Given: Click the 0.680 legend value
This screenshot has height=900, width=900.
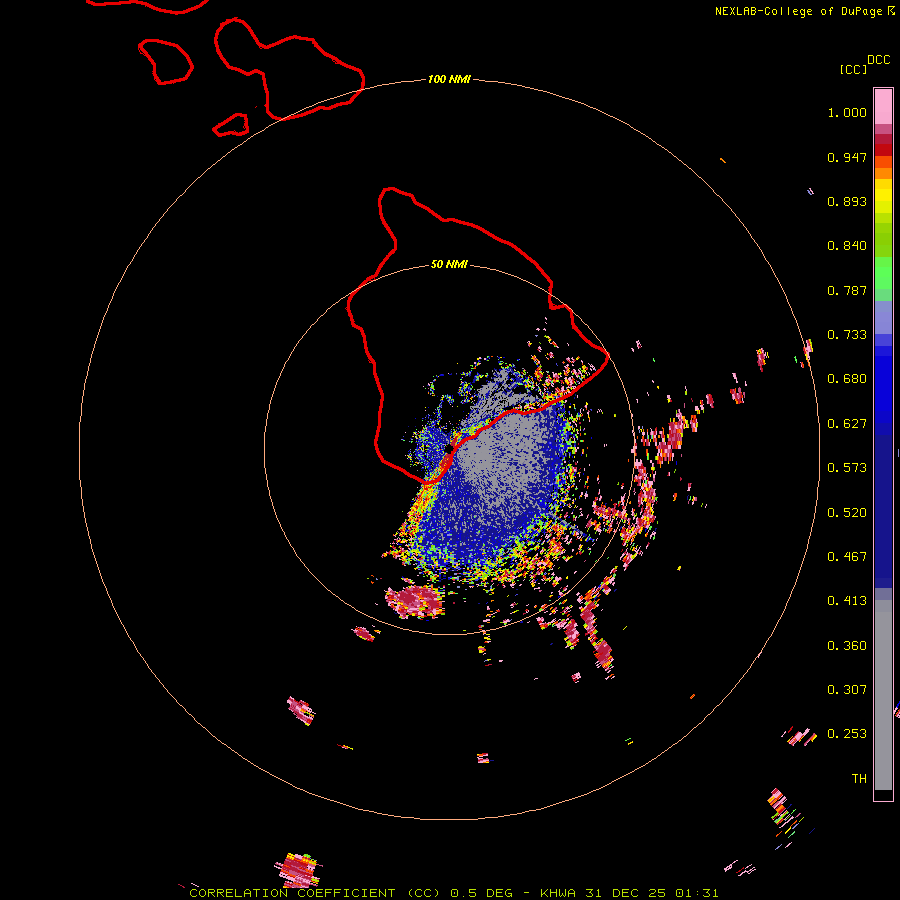Looking at the screenshot, I should [847, 379].
